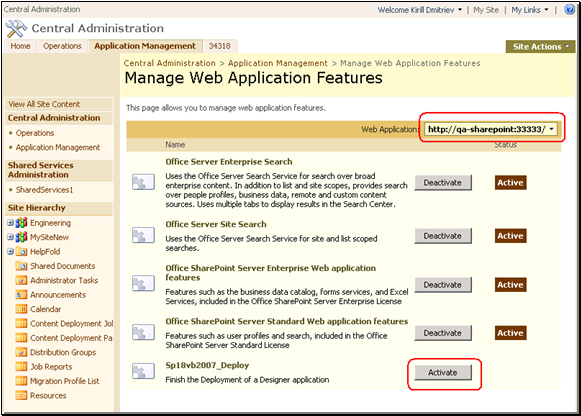Click the Content Deployment Paths list icon
Screen dimensions: 581x416
coord(21,338)
